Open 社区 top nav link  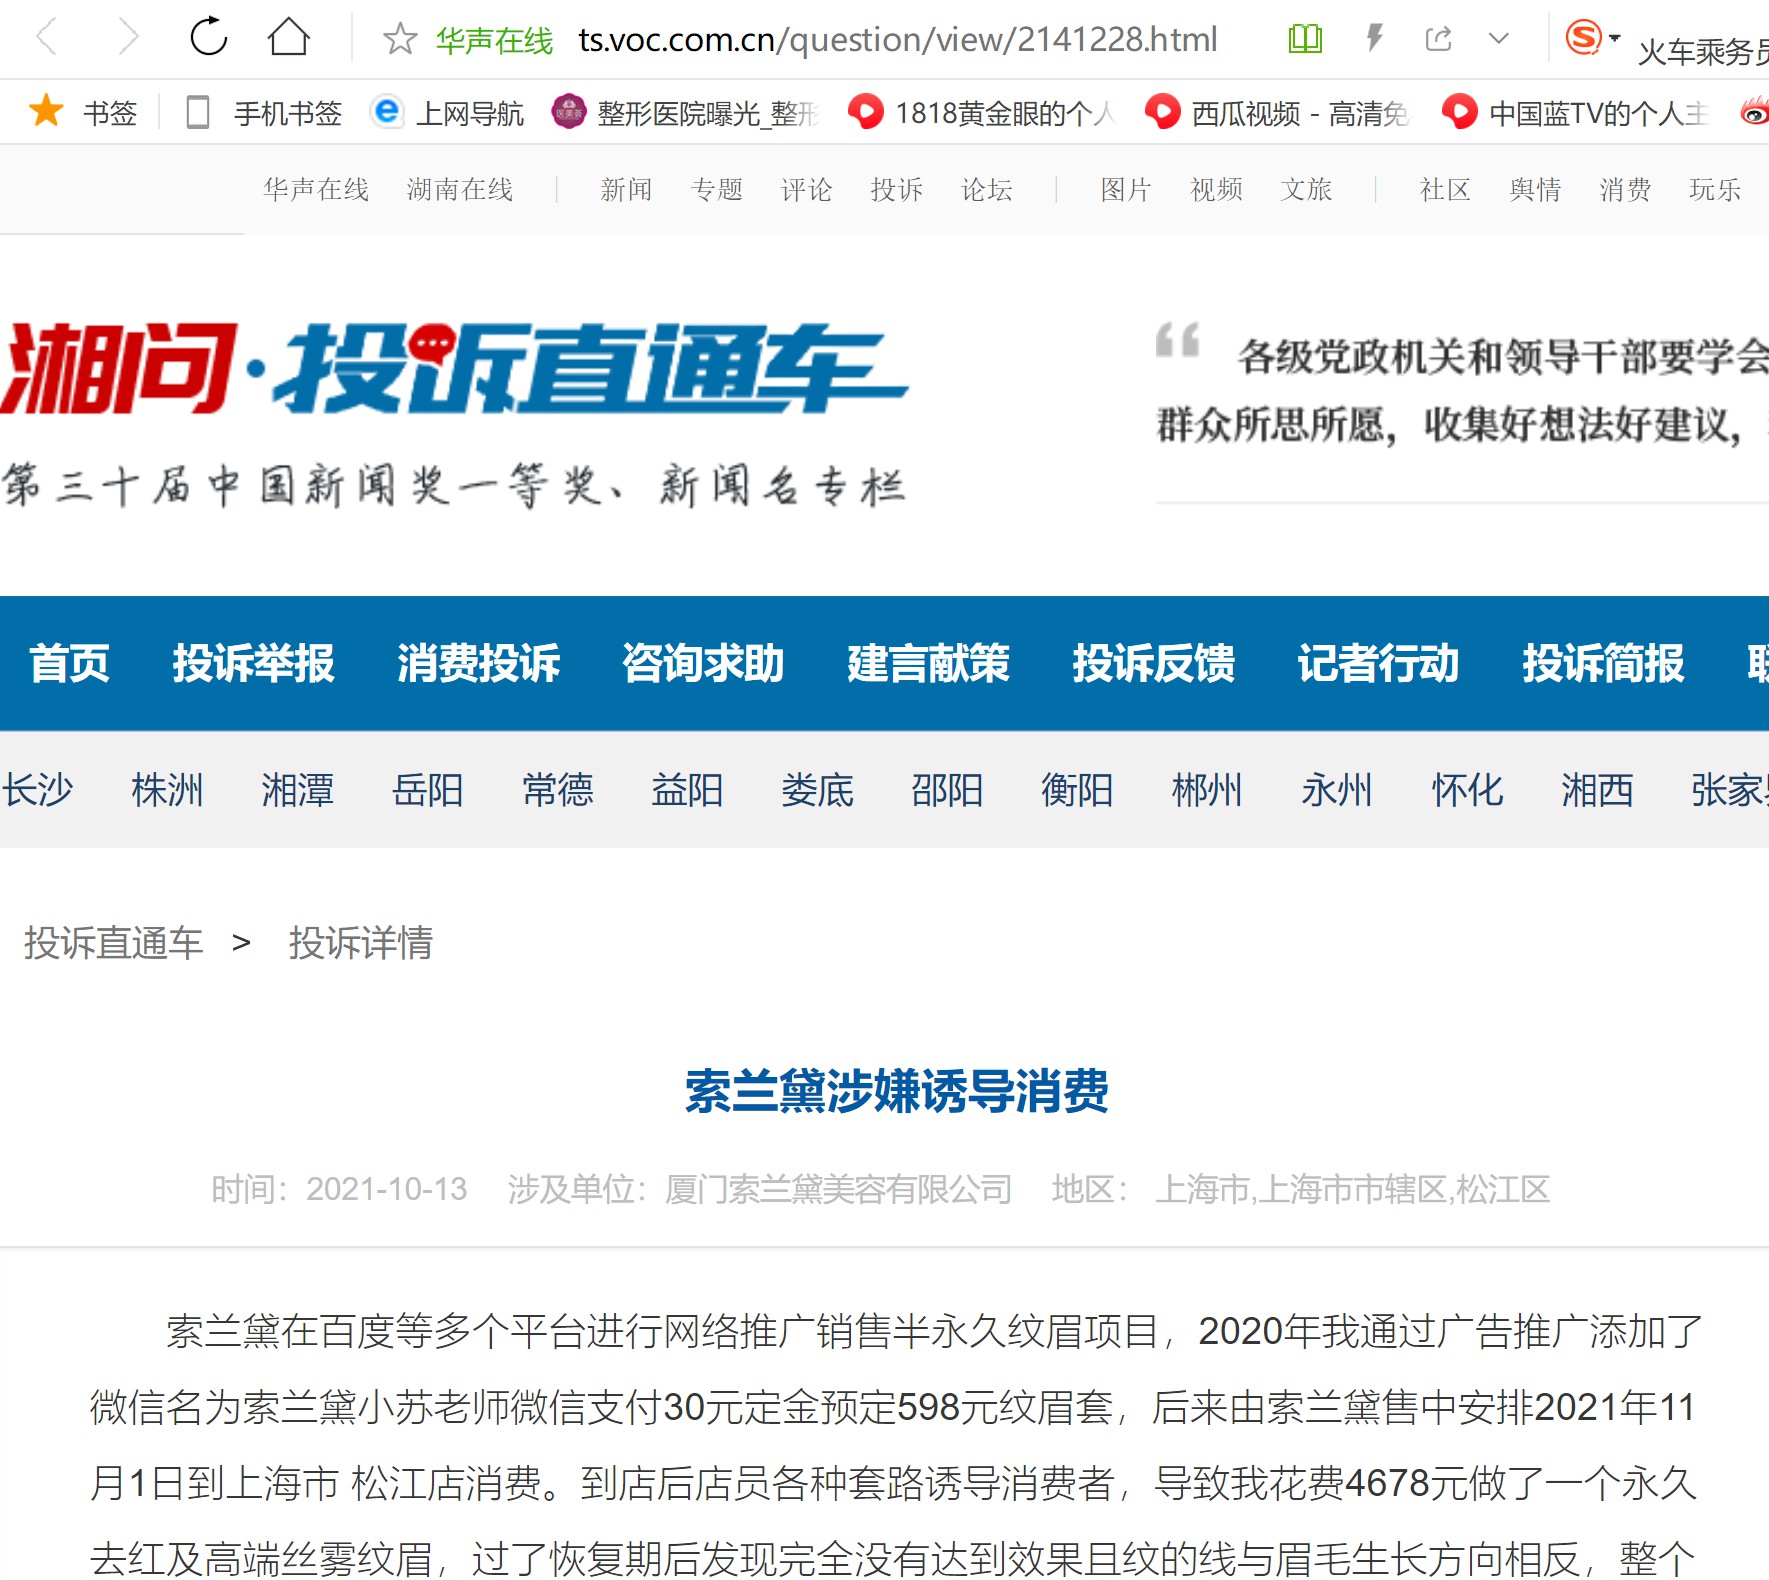(1445, 189)
